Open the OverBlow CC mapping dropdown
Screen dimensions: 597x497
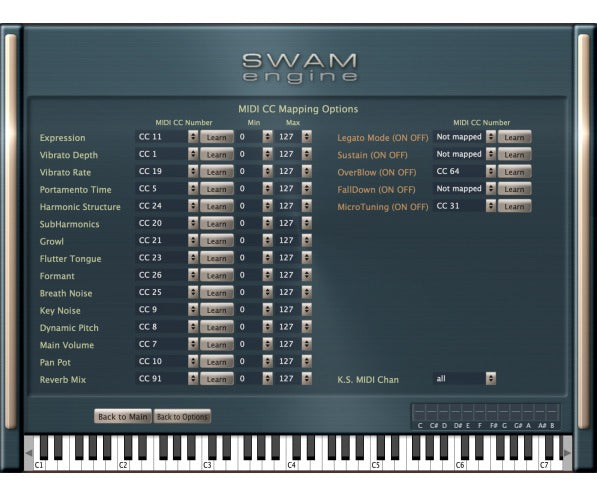(491, 171)
